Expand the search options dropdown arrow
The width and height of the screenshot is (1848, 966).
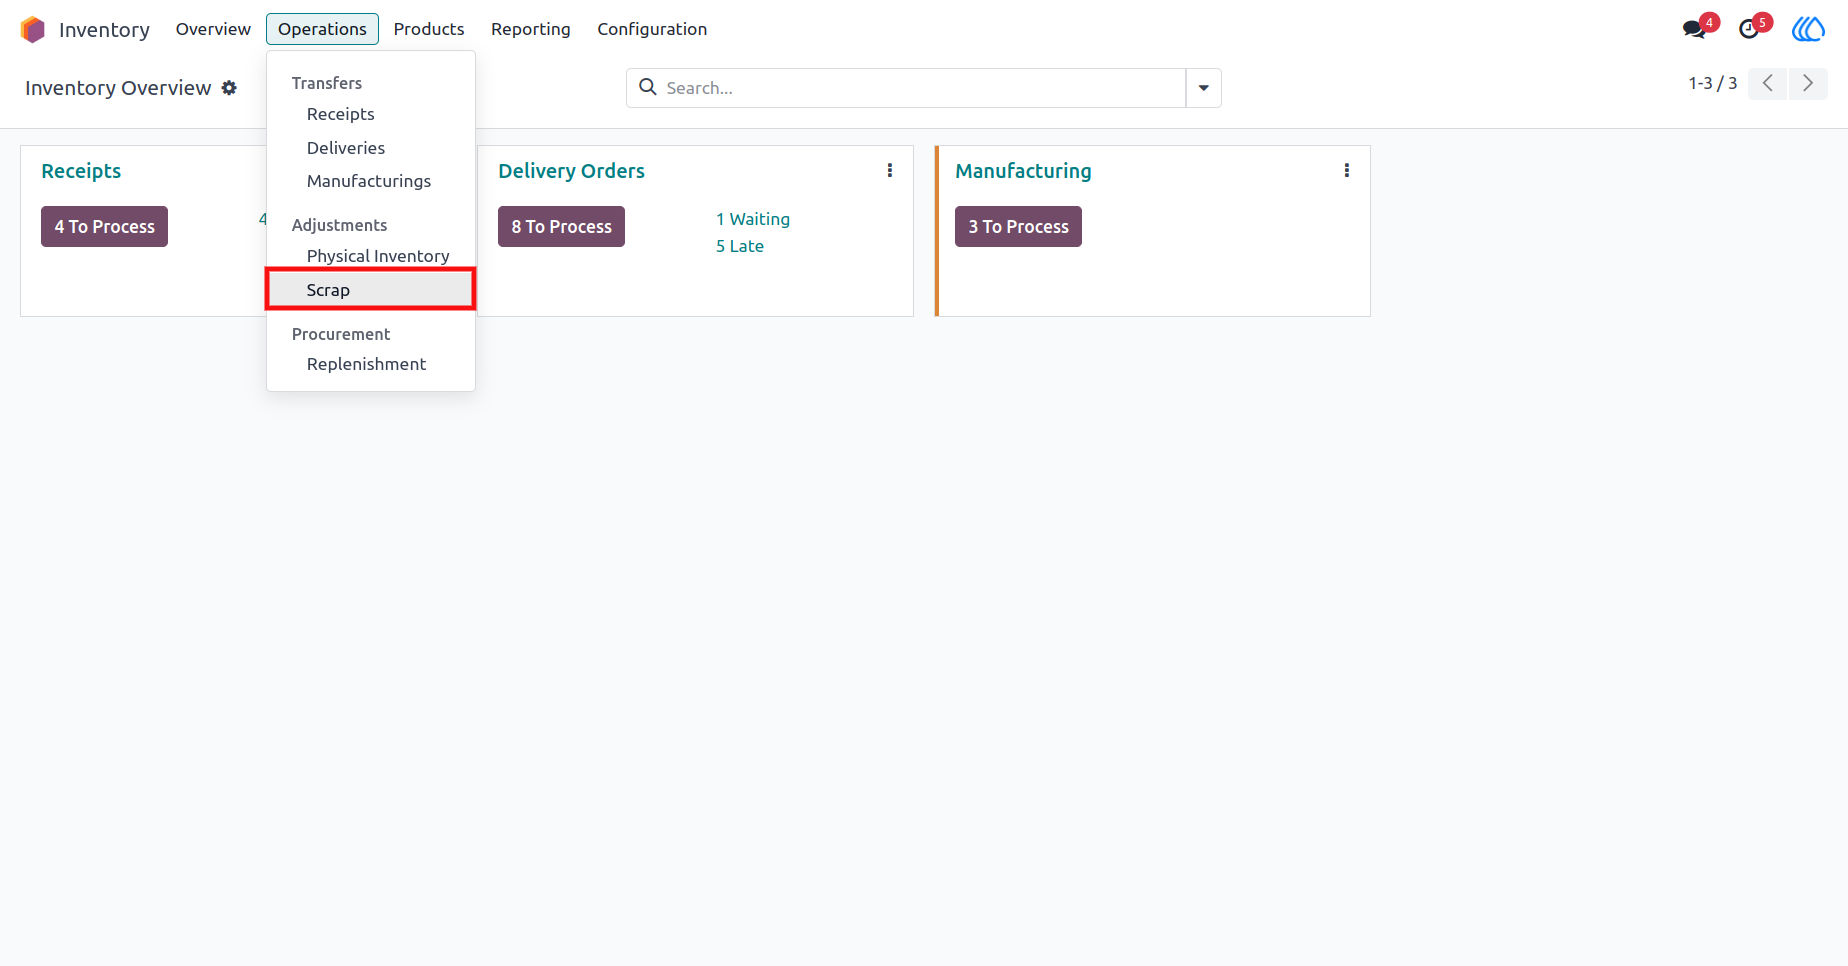point(1204,88)
